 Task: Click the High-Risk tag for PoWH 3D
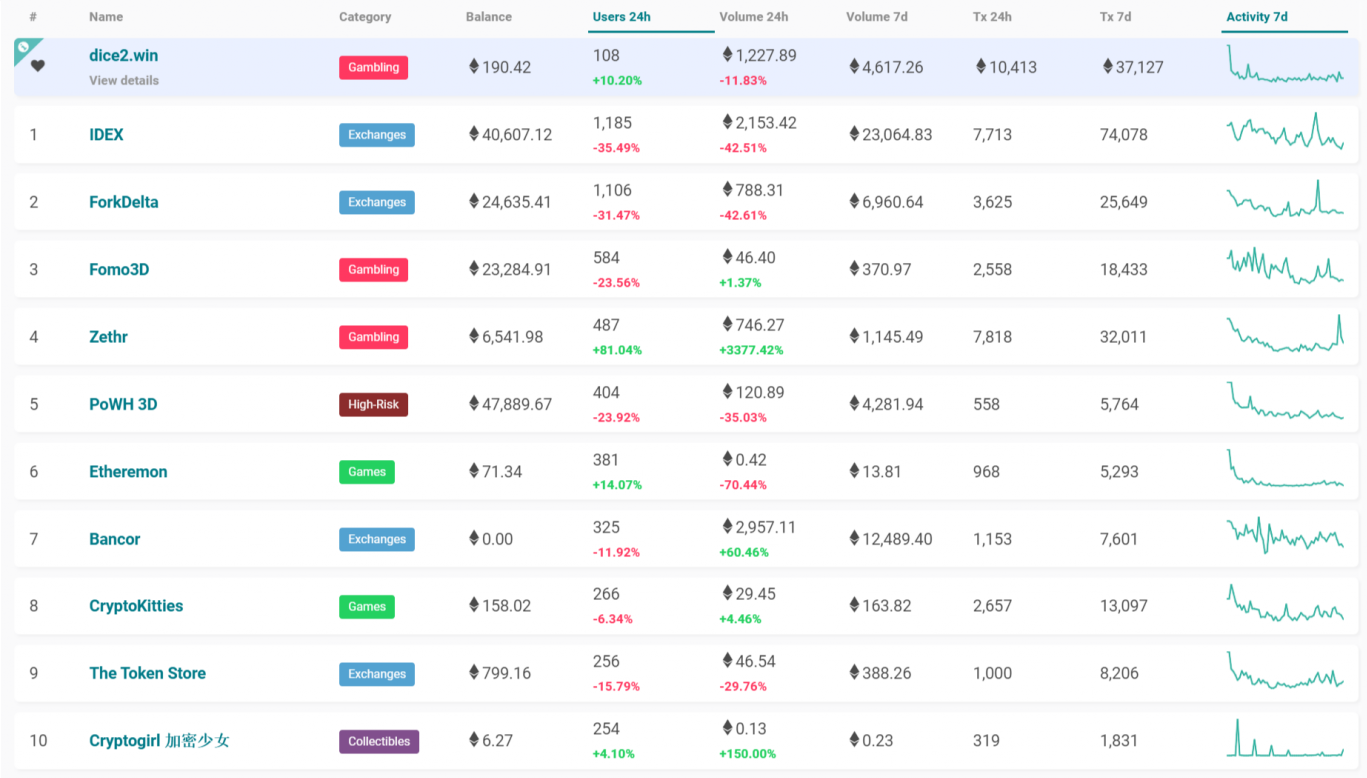(373, 405)
